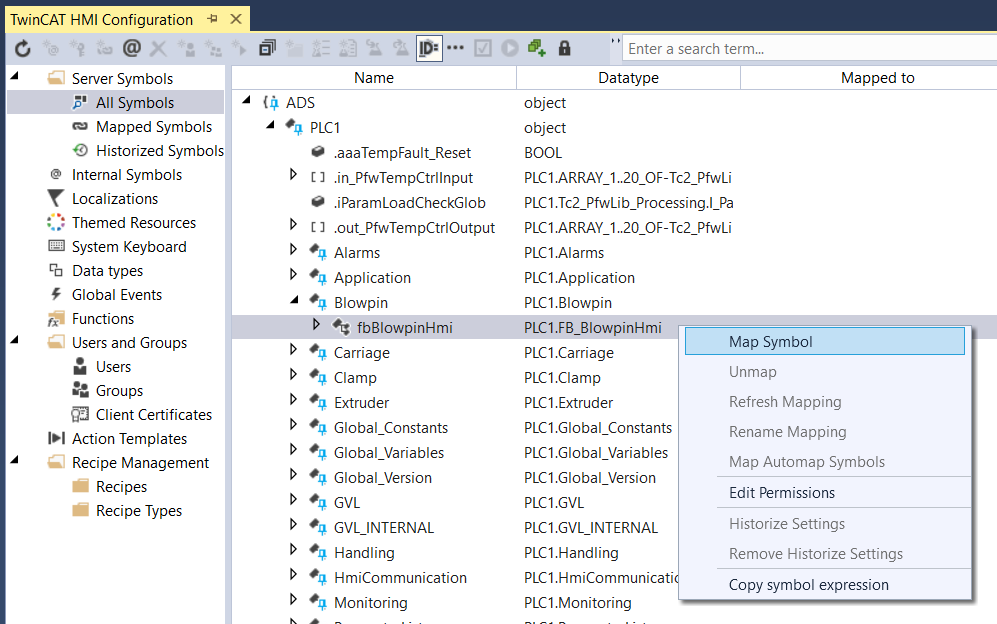Screen dimensions: 997x624
Task: Click the Name column header
Action: tap(374, 78)
